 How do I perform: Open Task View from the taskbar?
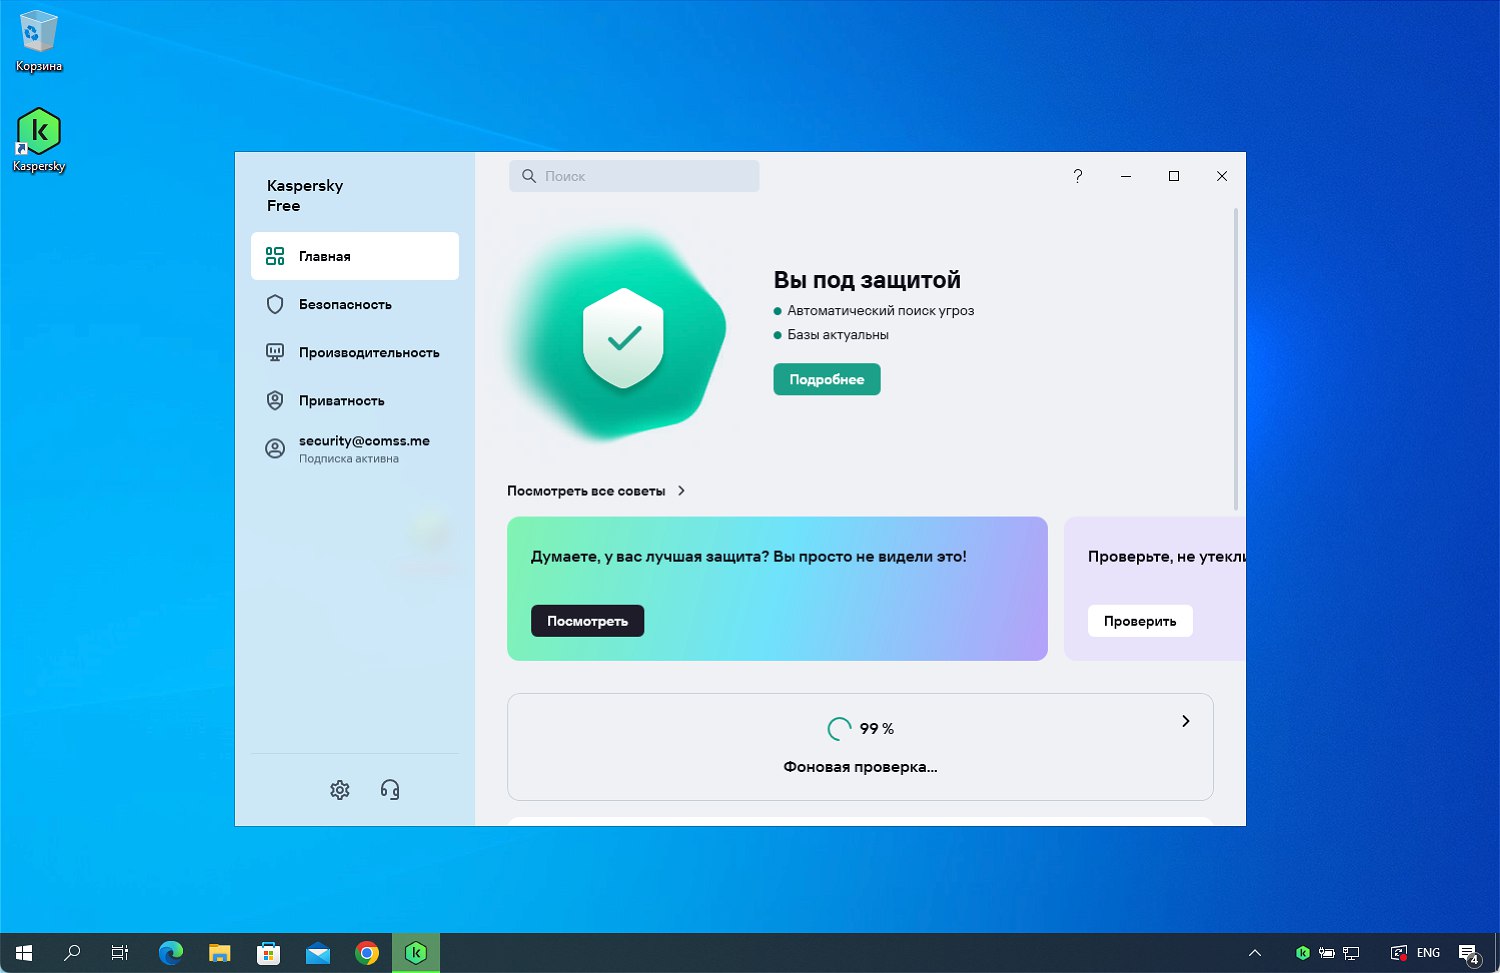point(120,953)
